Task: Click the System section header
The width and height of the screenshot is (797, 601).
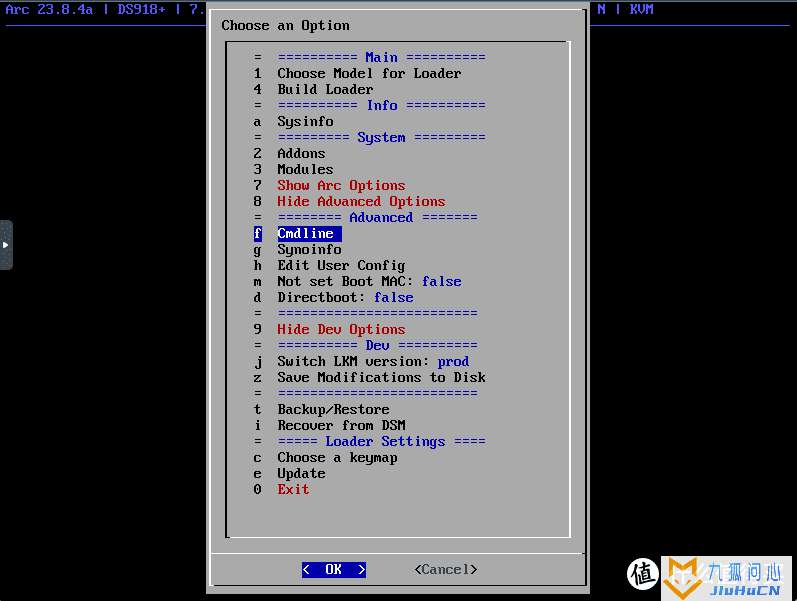Action: click(381, 137)
